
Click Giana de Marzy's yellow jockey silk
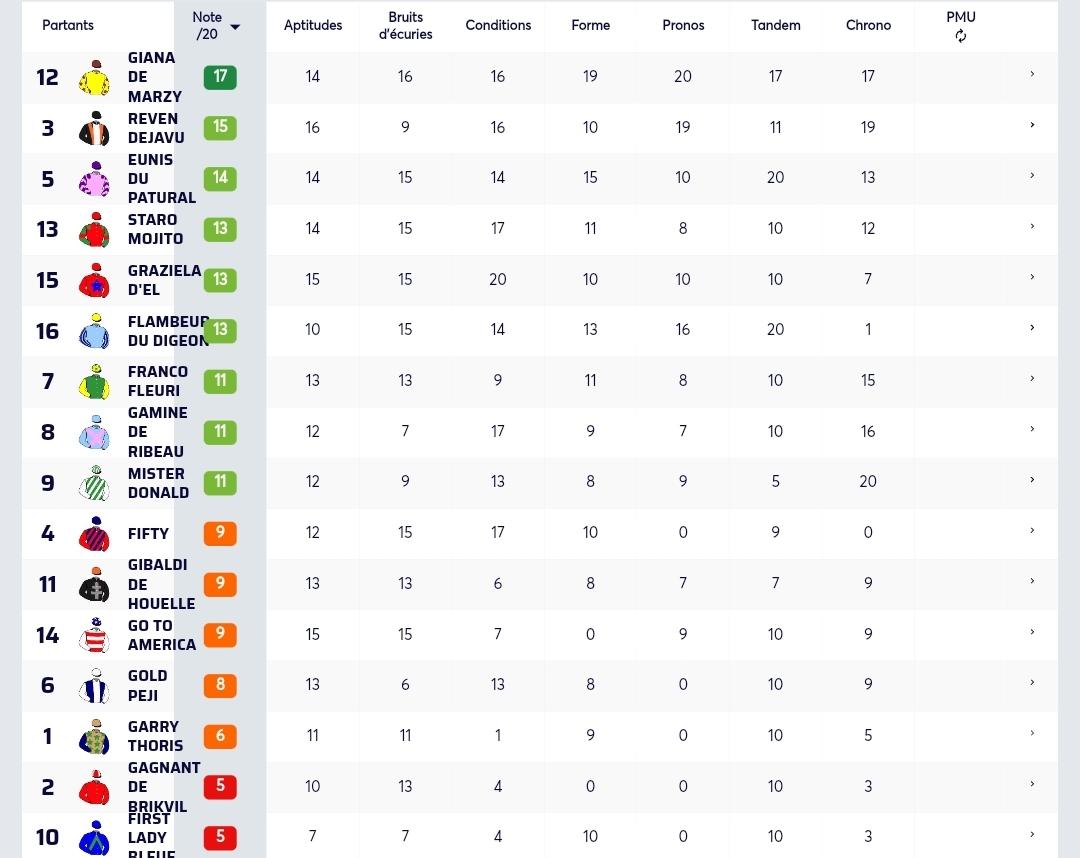pyautogui.click(x=95, y=77)
